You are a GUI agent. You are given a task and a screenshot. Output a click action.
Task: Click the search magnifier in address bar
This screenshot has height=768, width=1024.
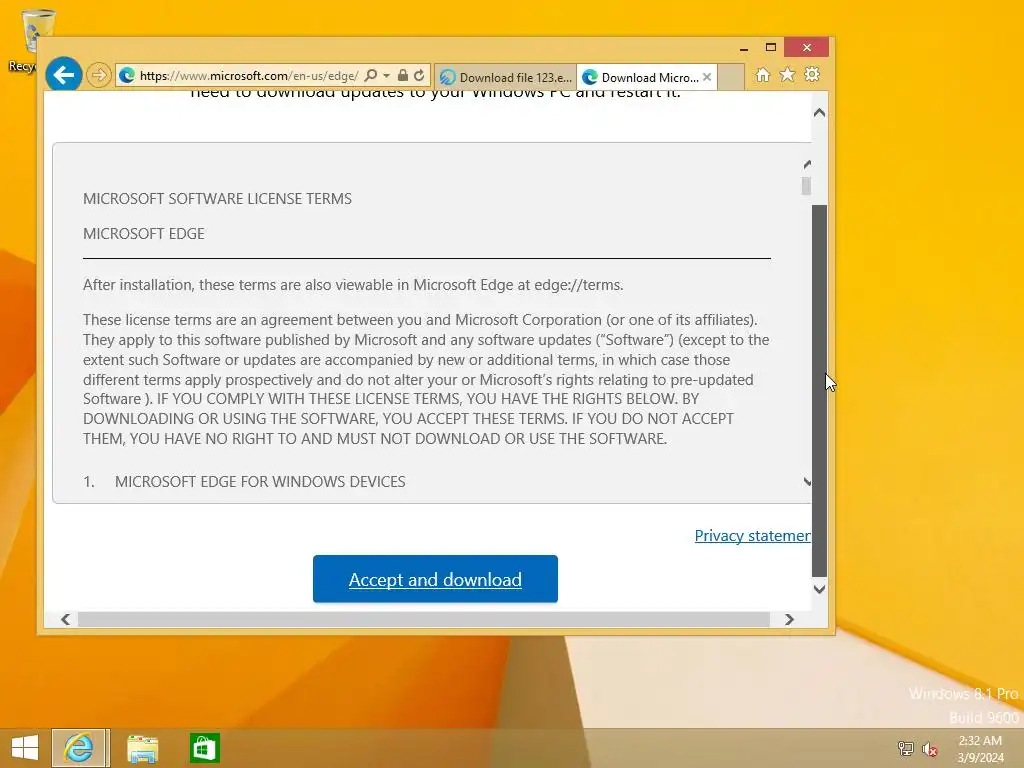tap(371, 75)
